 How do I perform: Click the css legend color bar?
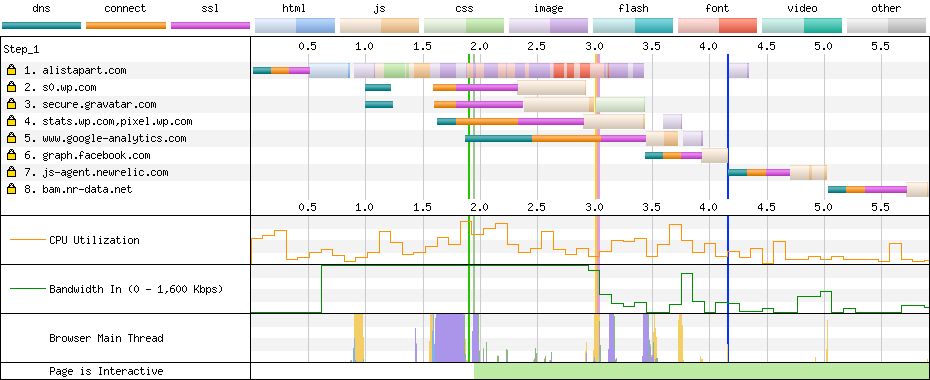point(464,25)
